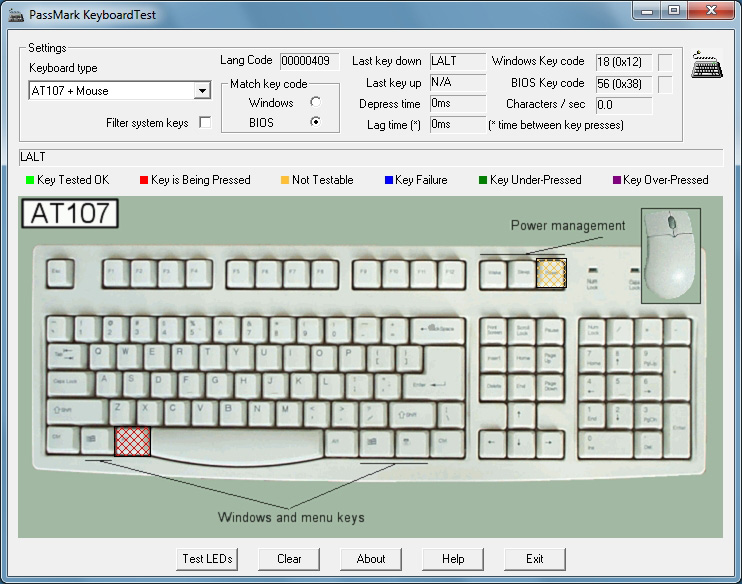Viewport: 742px width, 584px height.
Task: Click the Pause key on the keyboard image
Action: tap(550, 331)
